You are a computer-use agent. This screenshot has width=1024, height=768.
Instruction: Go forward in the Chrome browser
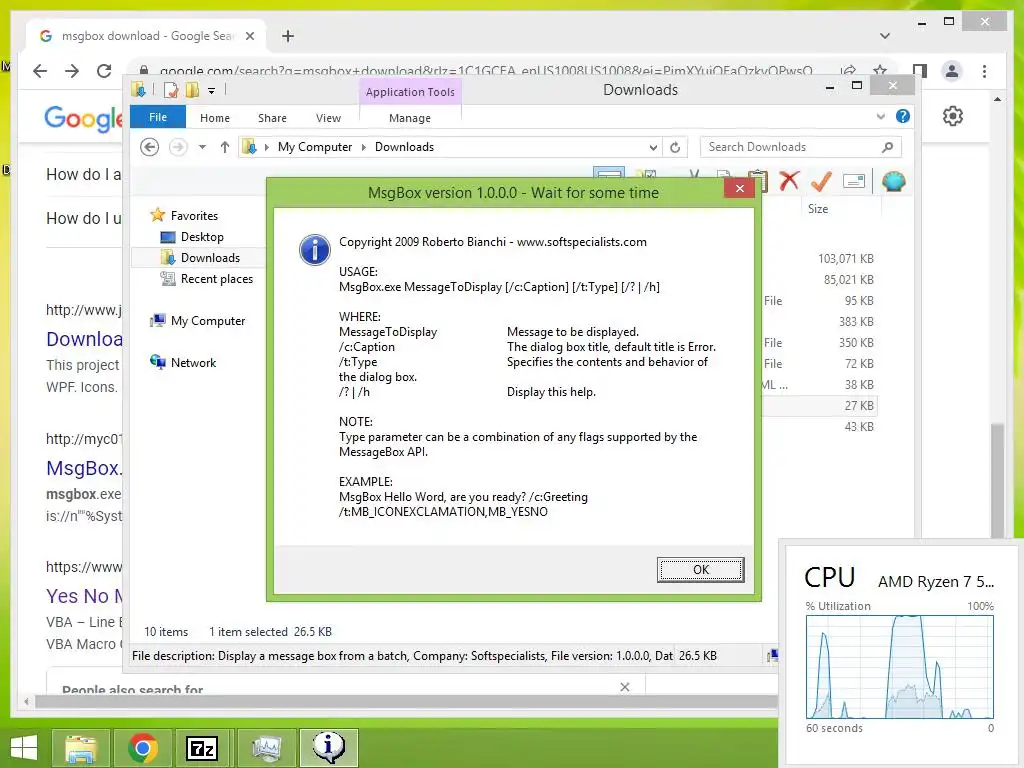(x=72, y=71)
